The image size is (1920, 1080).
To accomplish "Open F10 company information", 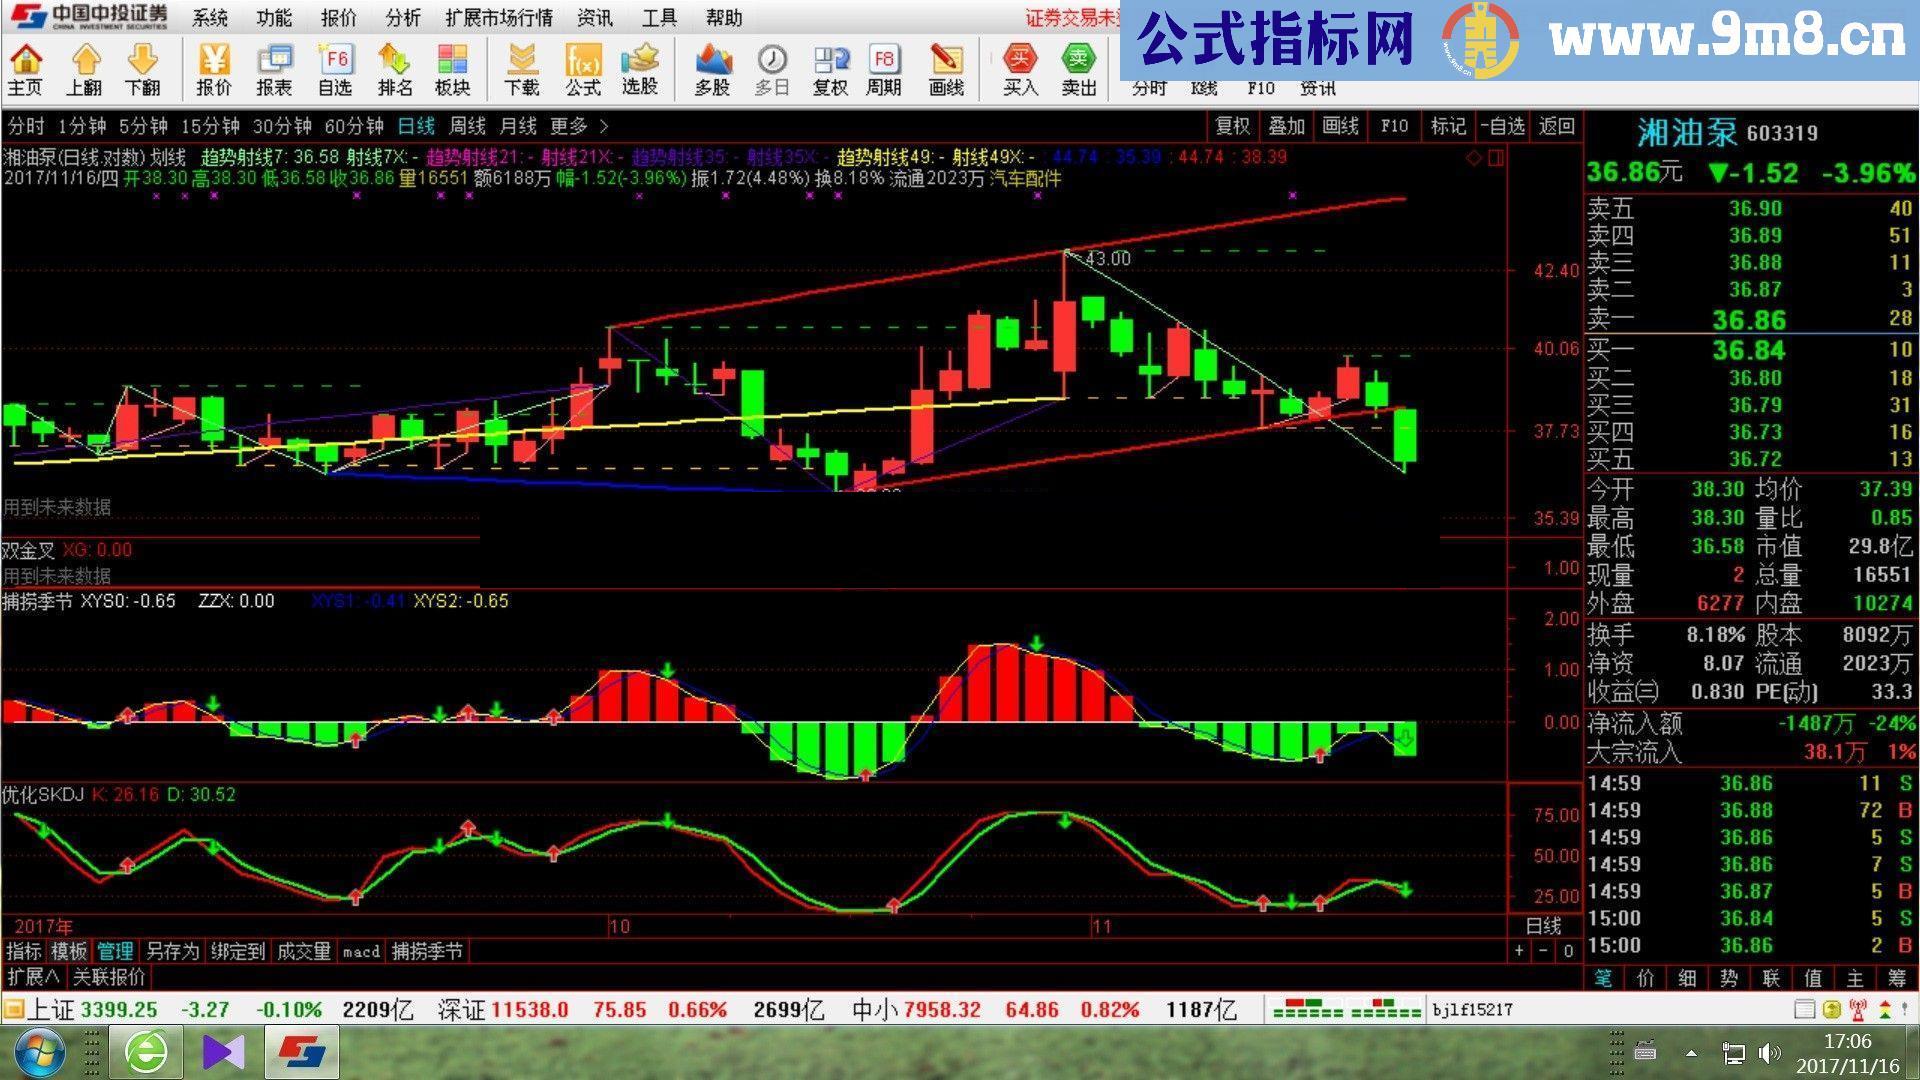I will pyautogui.click(x=1394, y=127).
